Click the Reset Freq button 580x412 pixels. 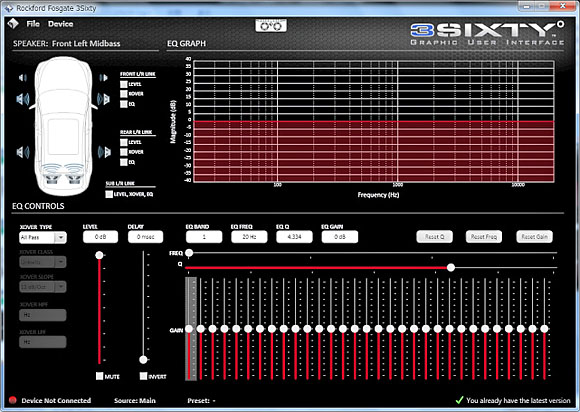484,237
